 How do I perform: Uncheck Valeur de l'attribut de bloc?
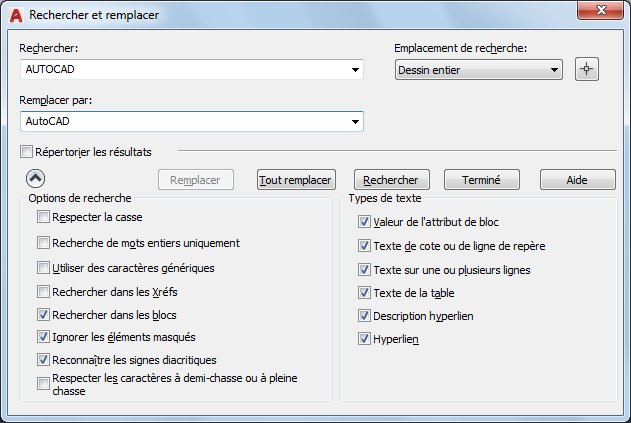tap(364, 222)
